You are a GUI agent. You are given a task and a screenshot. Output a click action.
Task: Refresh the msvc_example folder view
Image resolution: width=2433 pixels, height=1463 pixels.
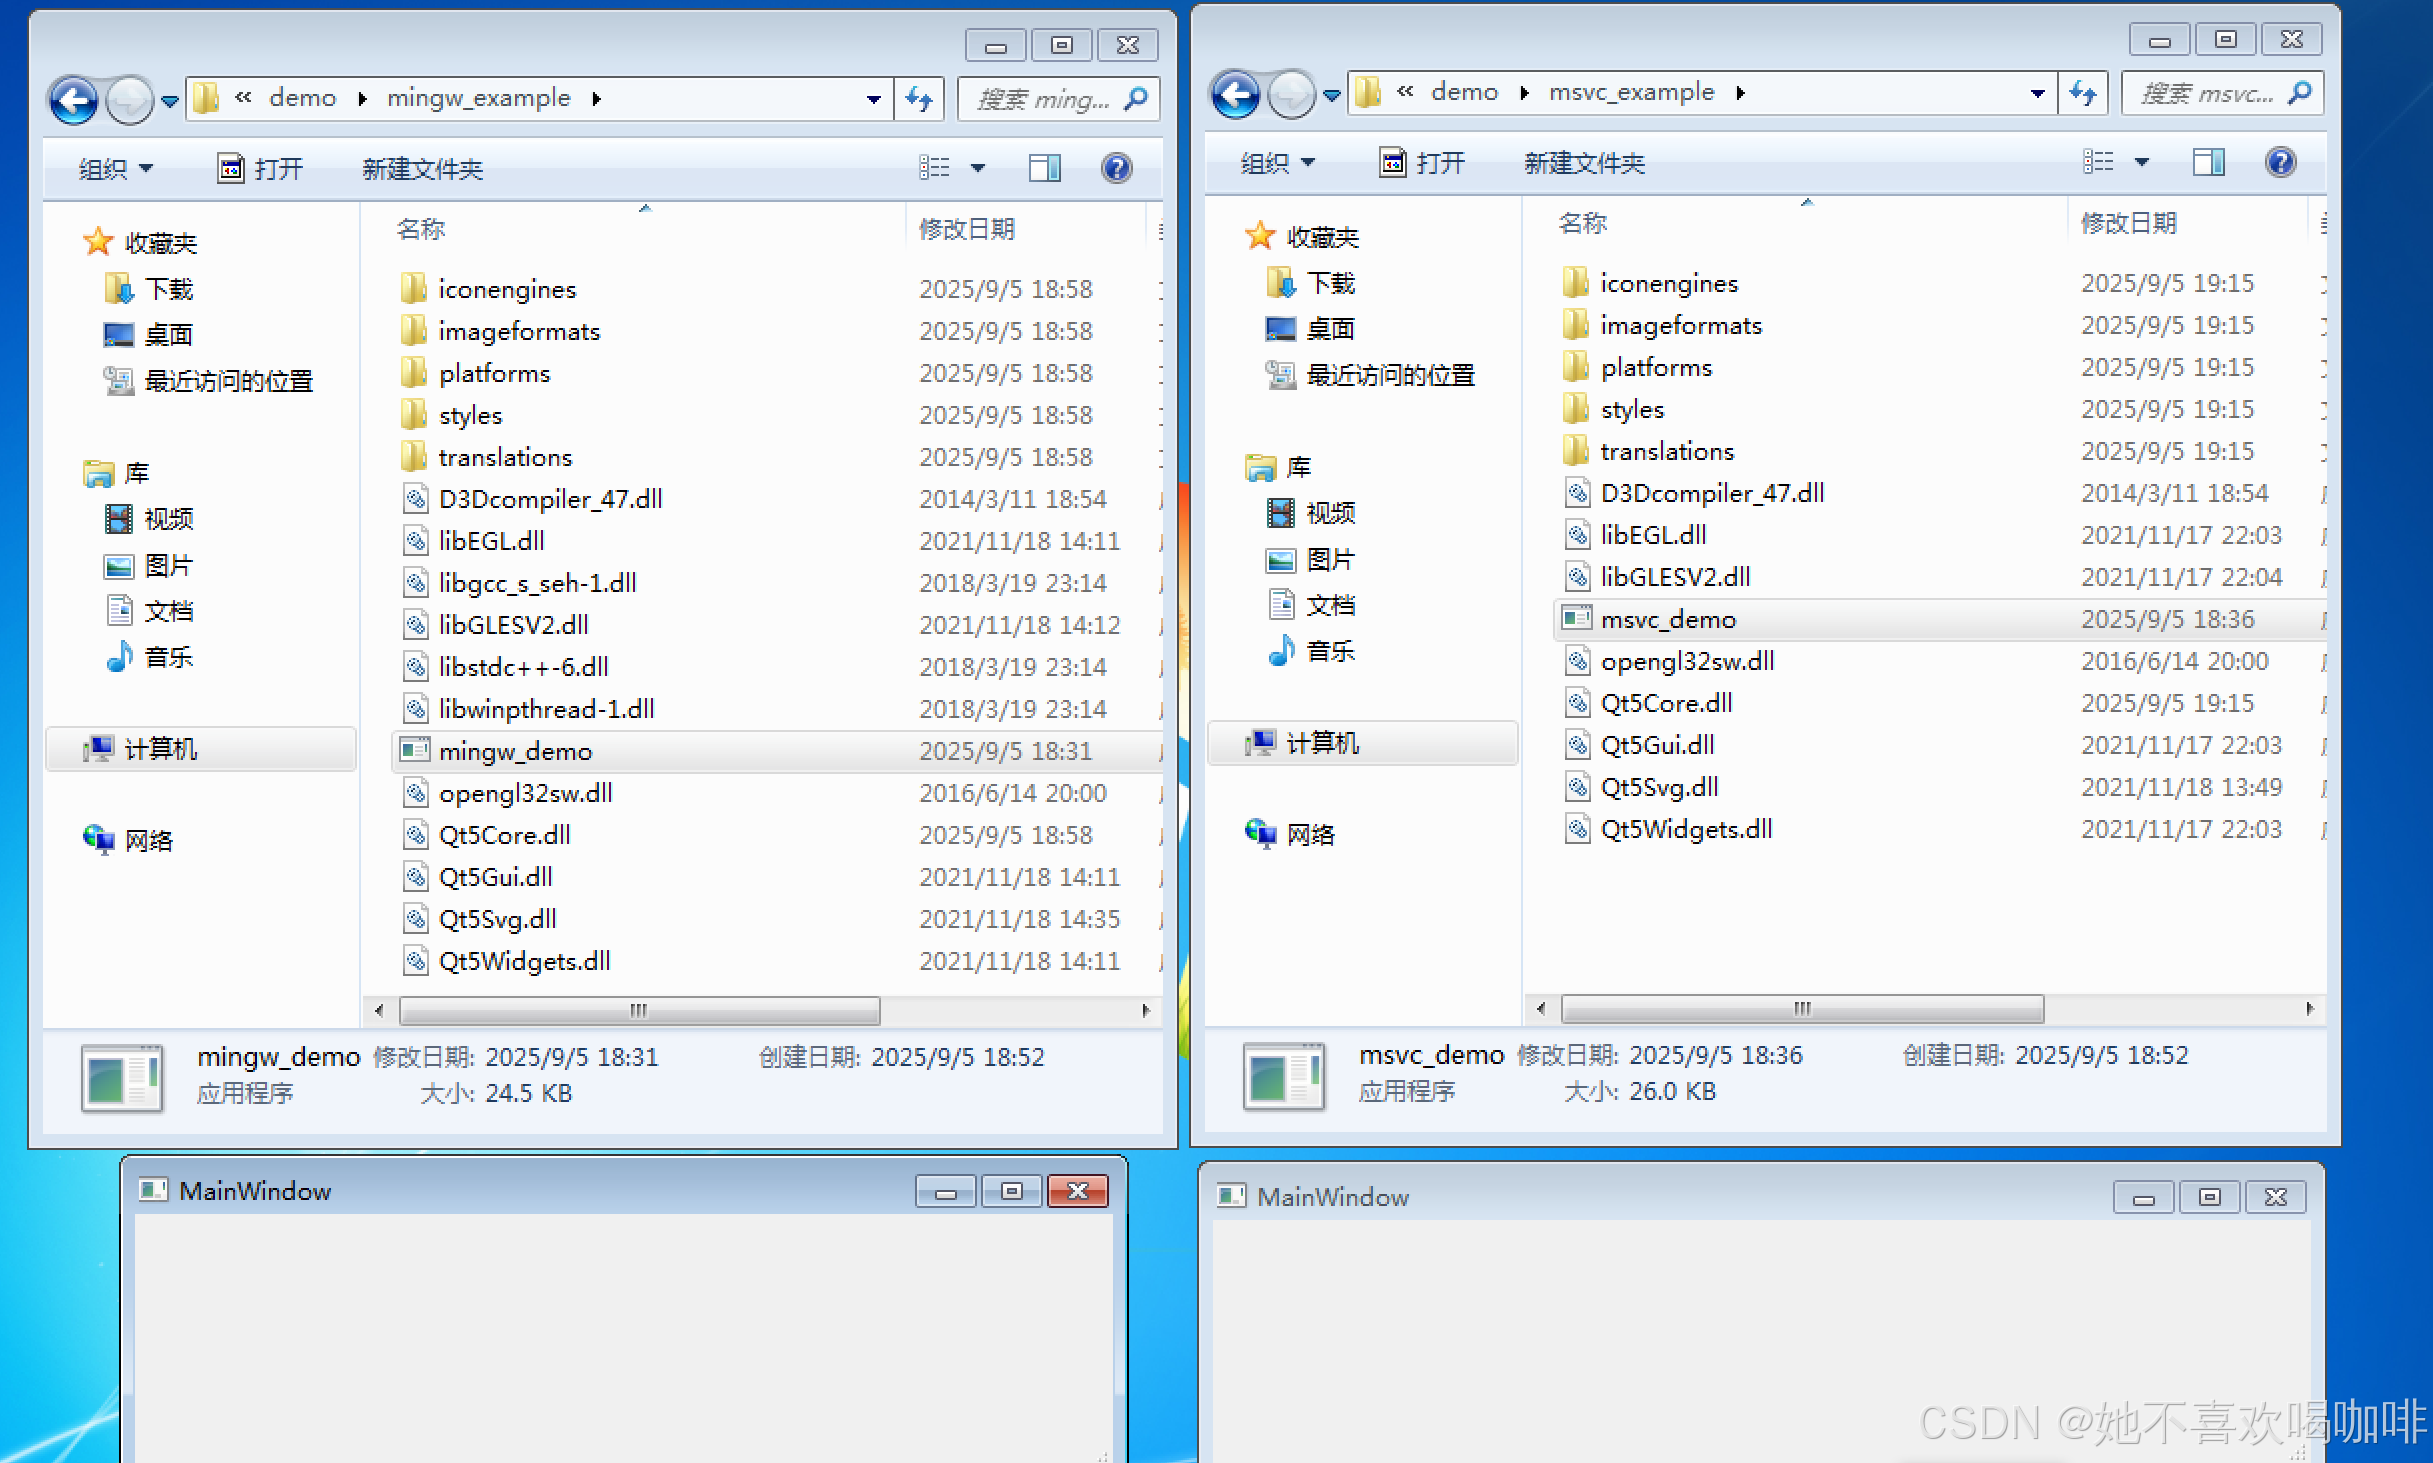point(2083,93)
